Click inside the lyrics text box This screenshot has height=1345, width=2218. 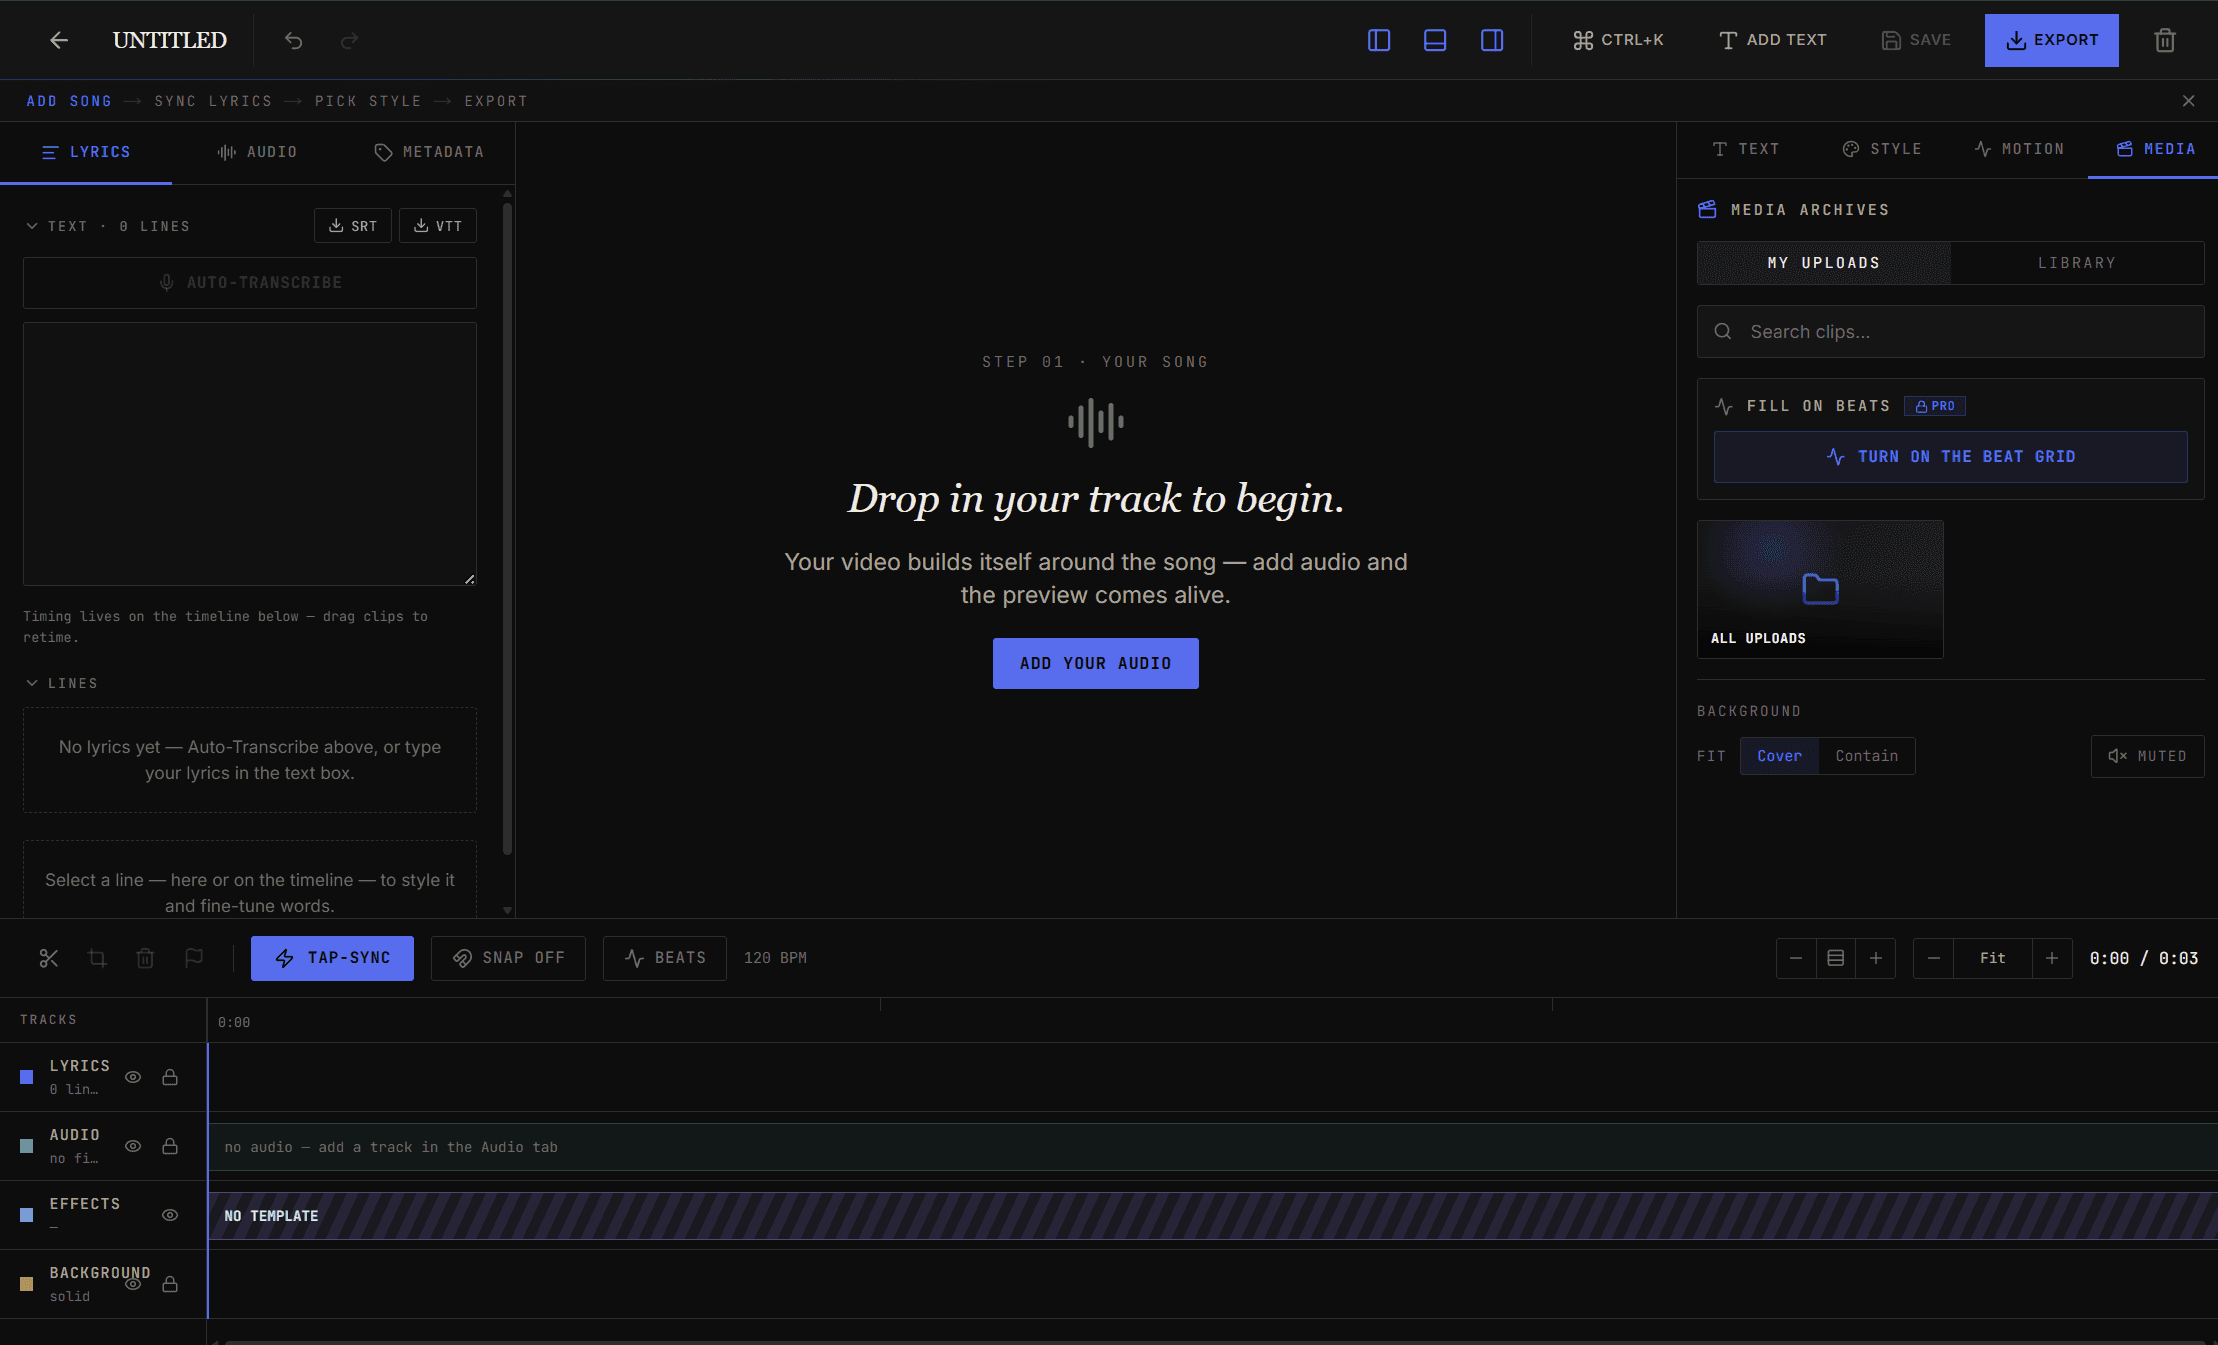coord(250,454)
